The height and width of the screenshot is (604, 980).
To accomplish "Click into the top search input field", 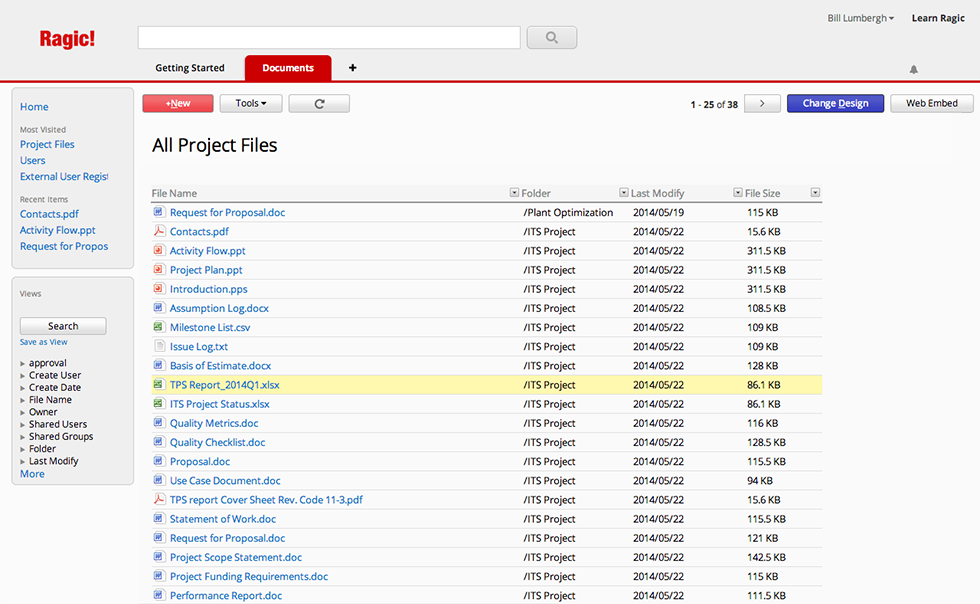I will point(329,38).
